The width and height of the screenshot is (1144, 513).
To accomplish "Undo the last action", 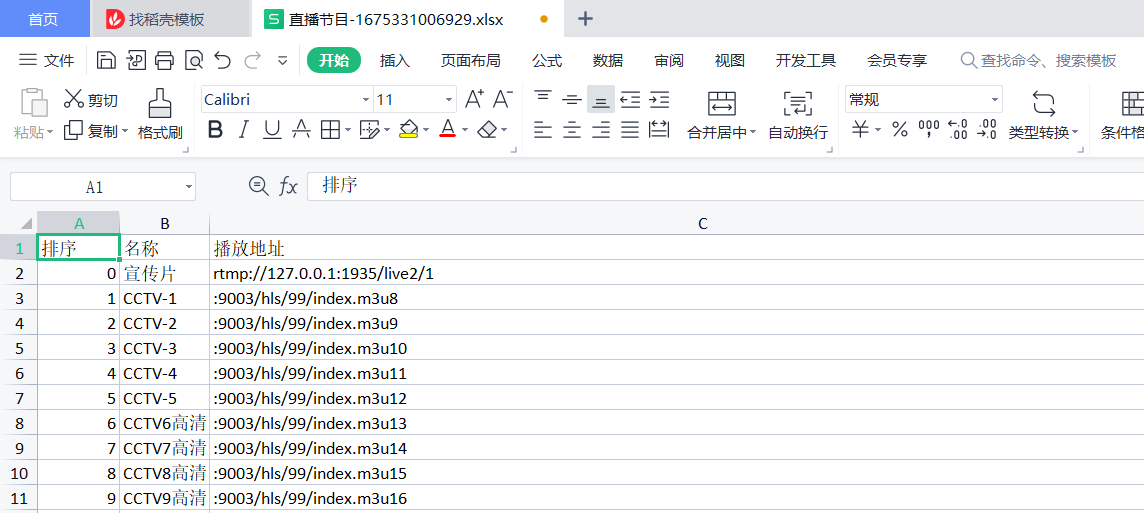I will 222,61.
